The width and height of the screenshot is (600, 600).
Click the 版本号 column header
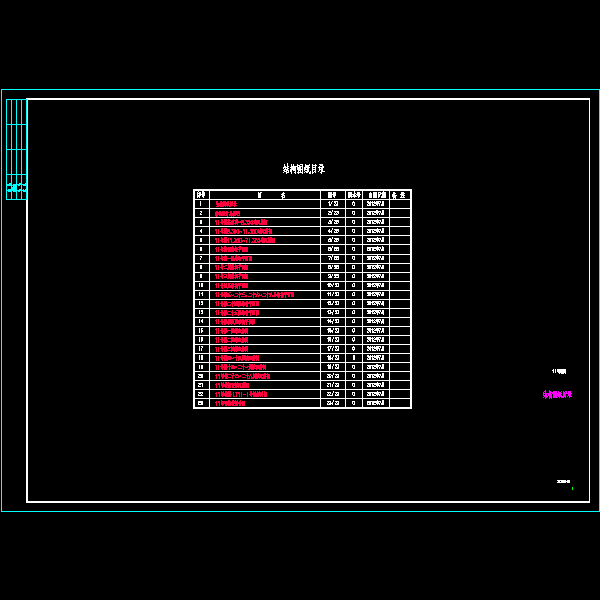353,195
